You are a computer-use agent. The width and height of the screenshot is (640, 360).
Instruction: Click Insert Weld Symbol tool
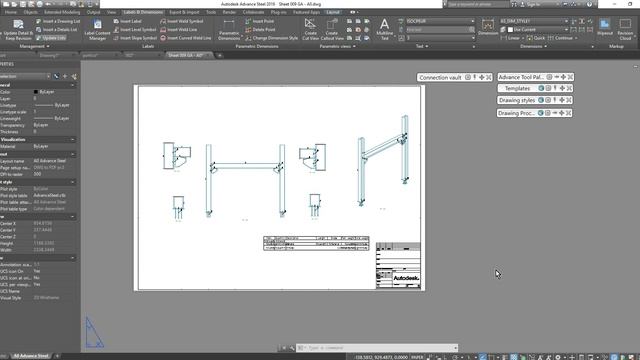[182, 21]
